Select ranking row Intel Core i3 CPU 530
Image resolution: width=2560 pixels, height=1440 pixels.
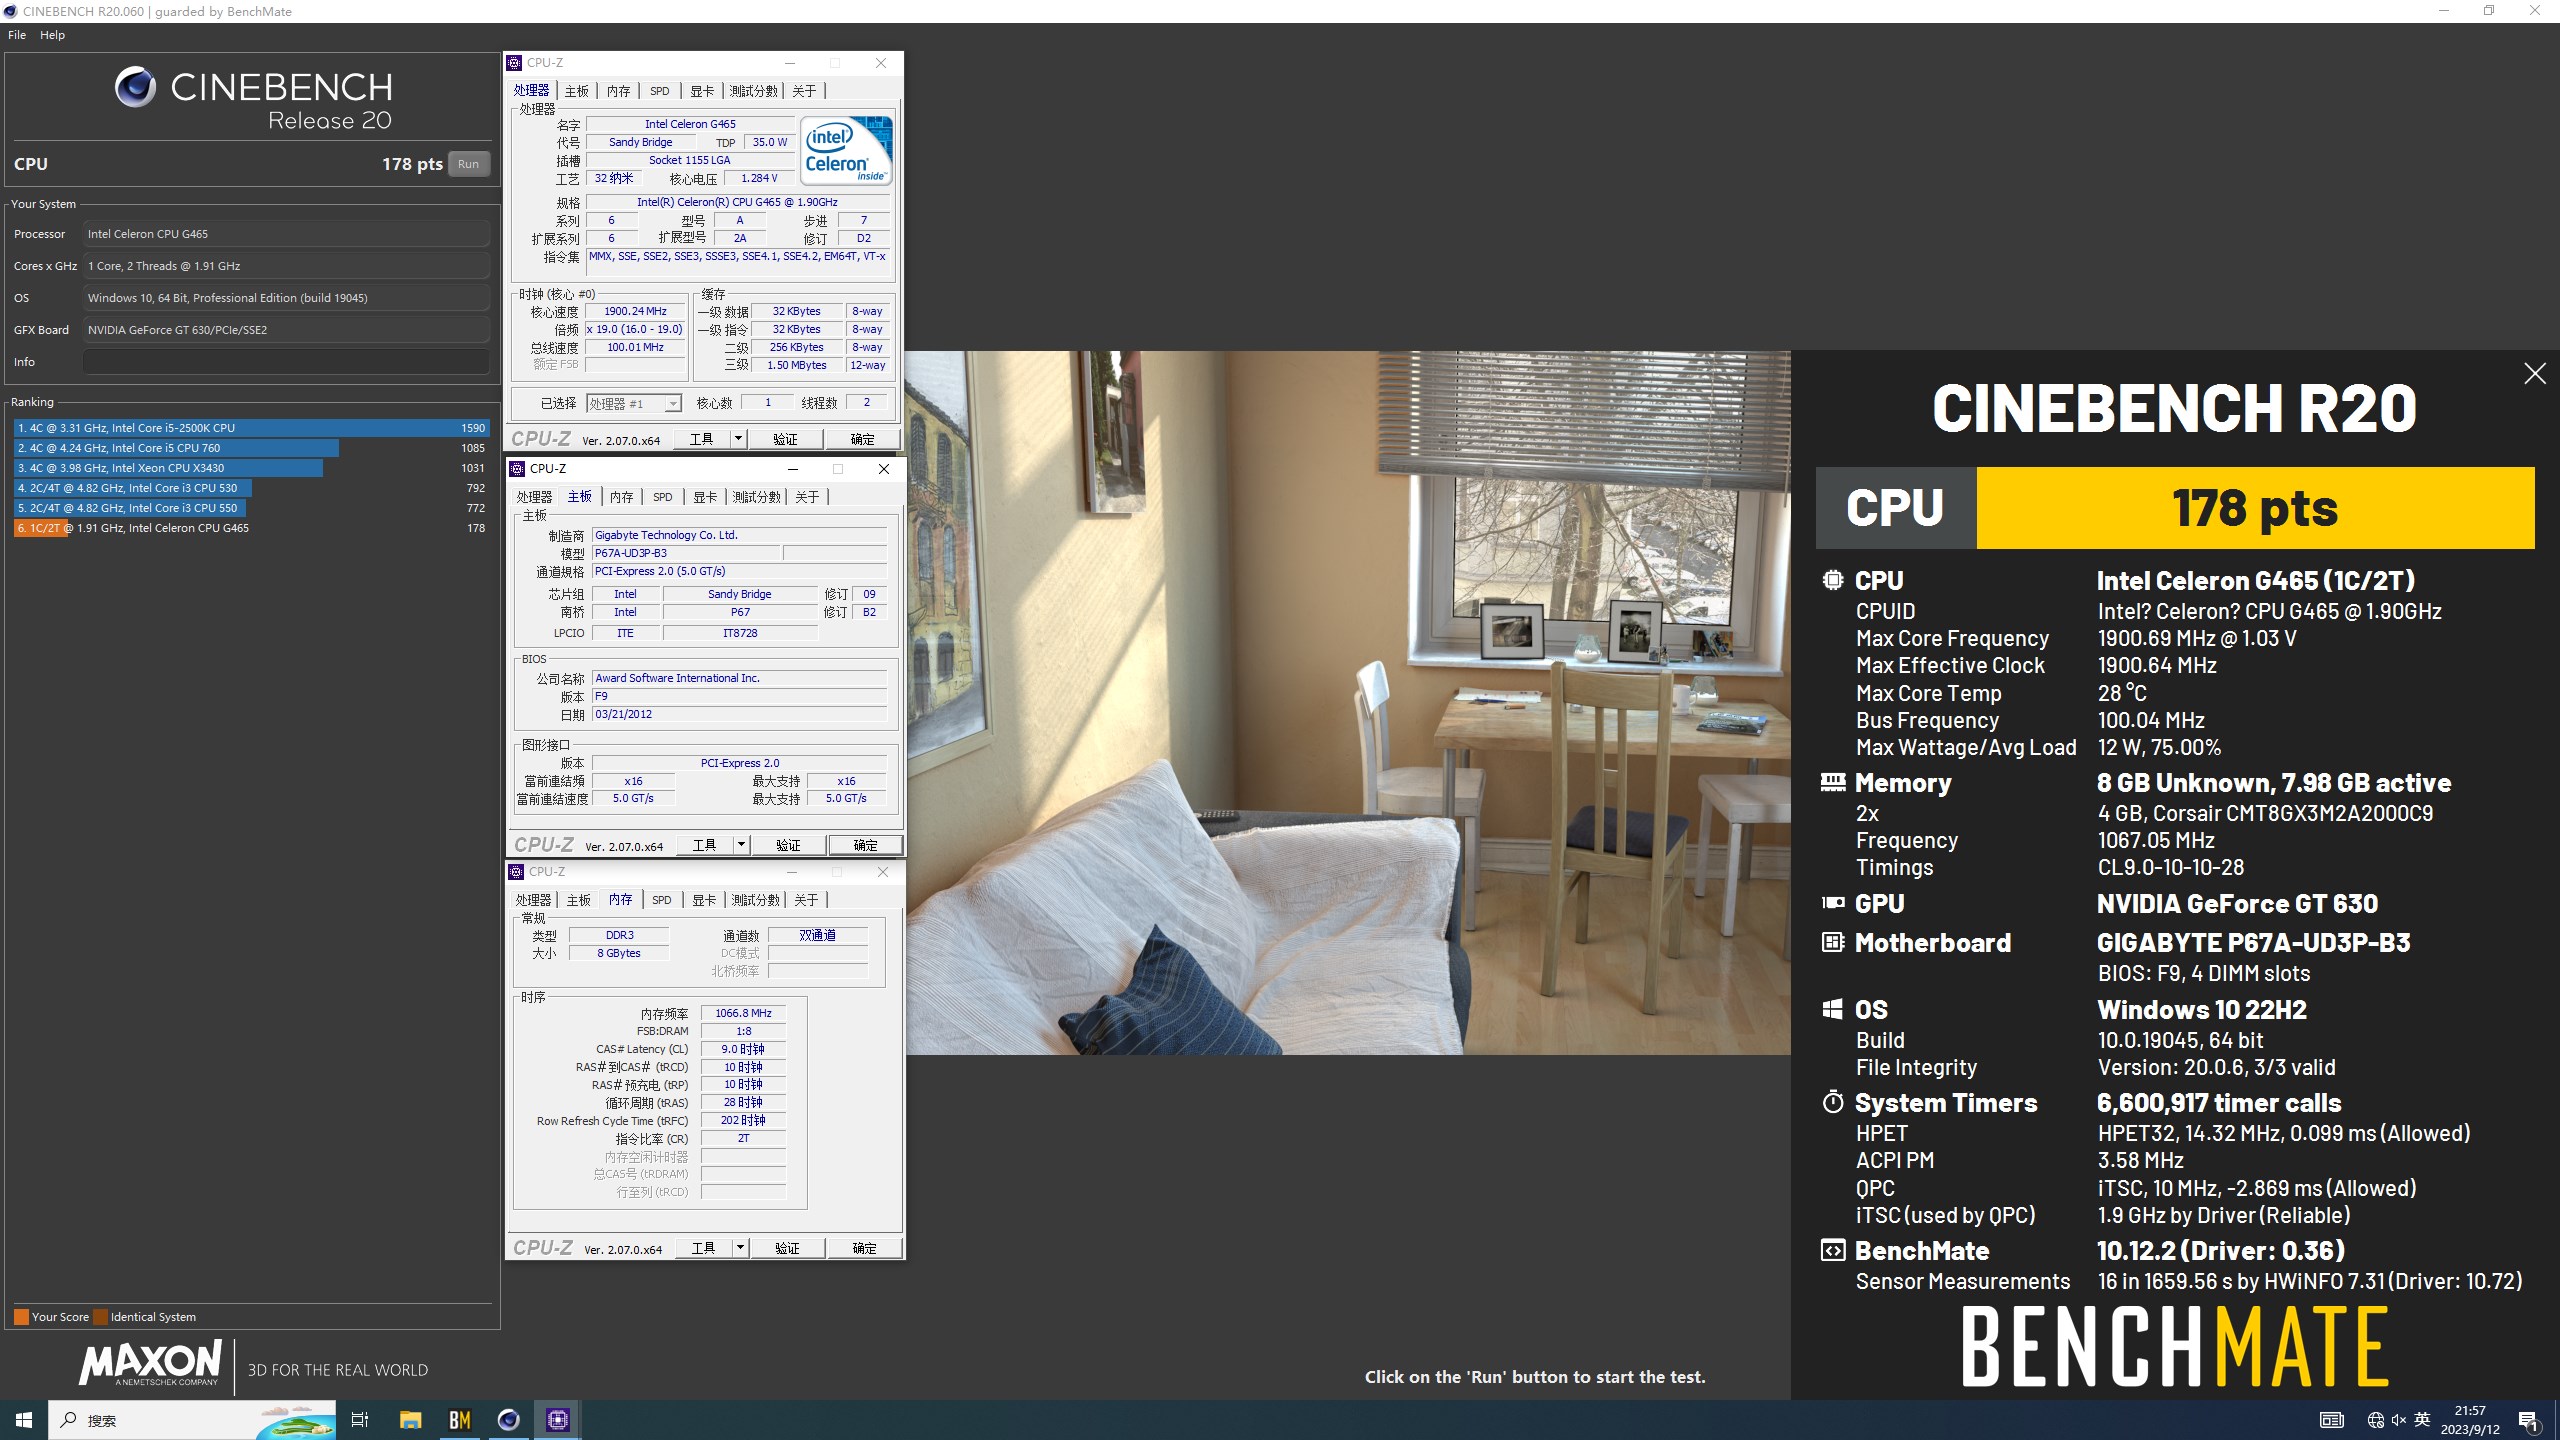(x=252, y=488)
